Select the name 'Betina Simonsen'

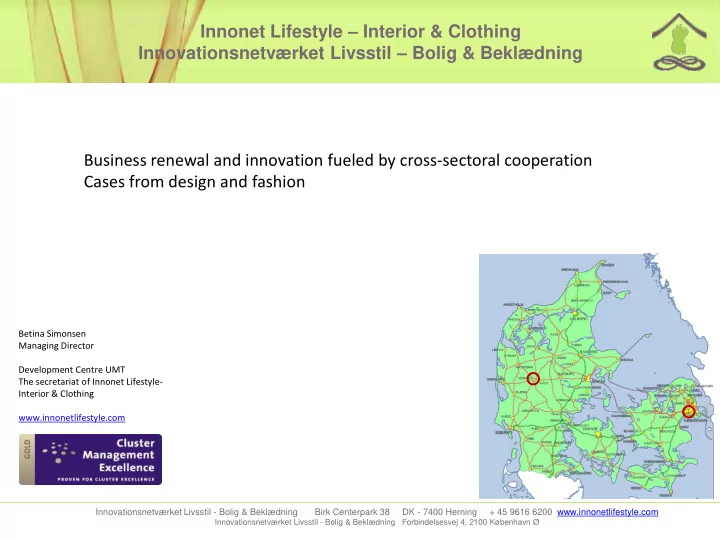click(52, 334)
